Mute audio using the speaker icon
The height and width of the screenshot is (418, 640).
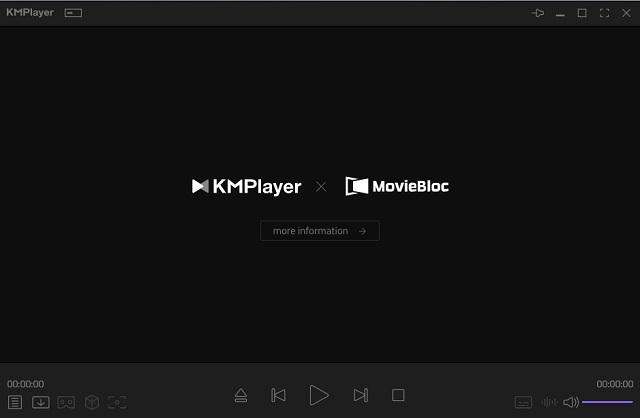click(x=570, y=402)
